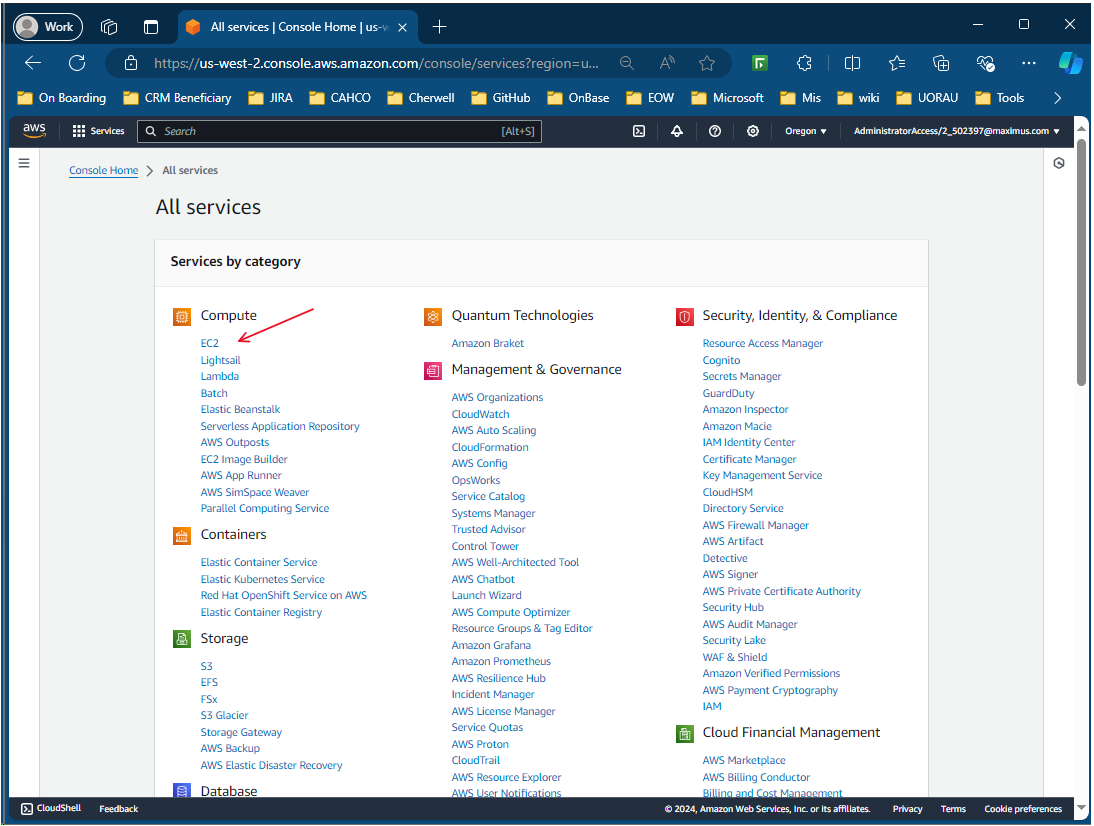Open AWS CloudShell icon in top navigation

639,131
